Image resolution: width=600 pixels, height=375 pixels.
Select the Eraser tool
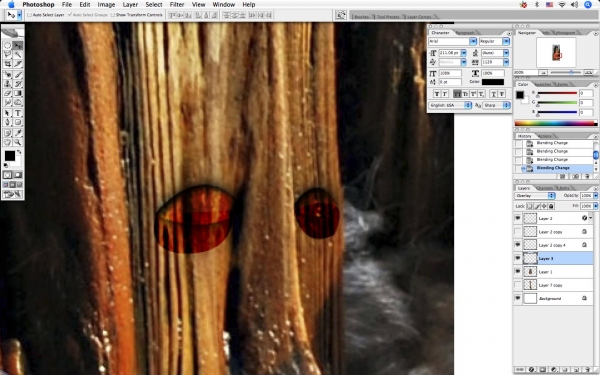(x=8, y=93)
